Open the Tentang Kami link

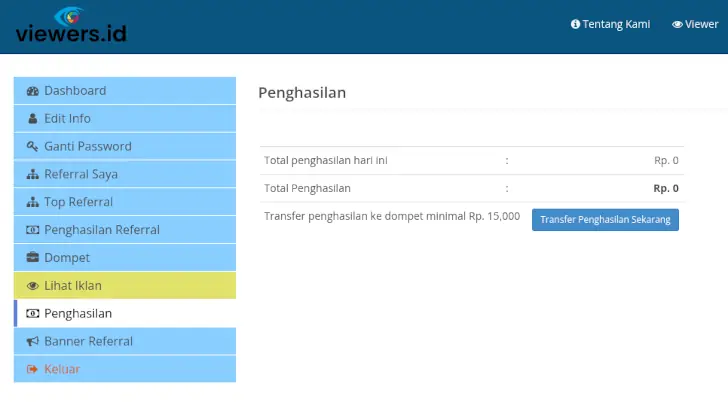(x=611, y=24)
